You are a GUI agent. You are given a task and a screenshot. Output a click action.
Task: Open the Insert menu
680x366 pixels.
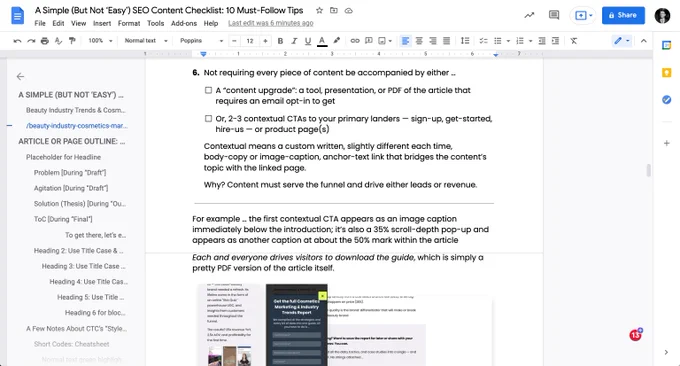102,23
